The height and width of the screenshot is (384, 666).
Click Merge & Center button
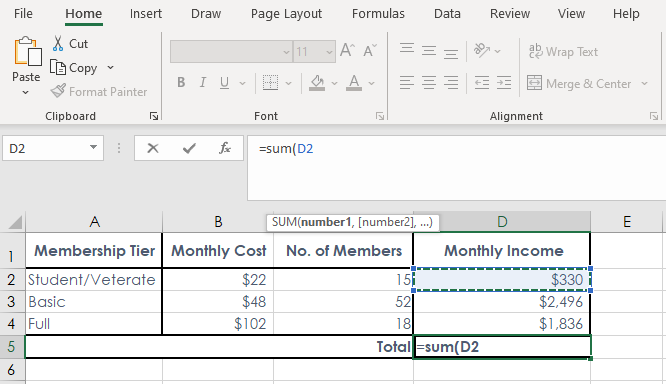[x=579, y=83]
